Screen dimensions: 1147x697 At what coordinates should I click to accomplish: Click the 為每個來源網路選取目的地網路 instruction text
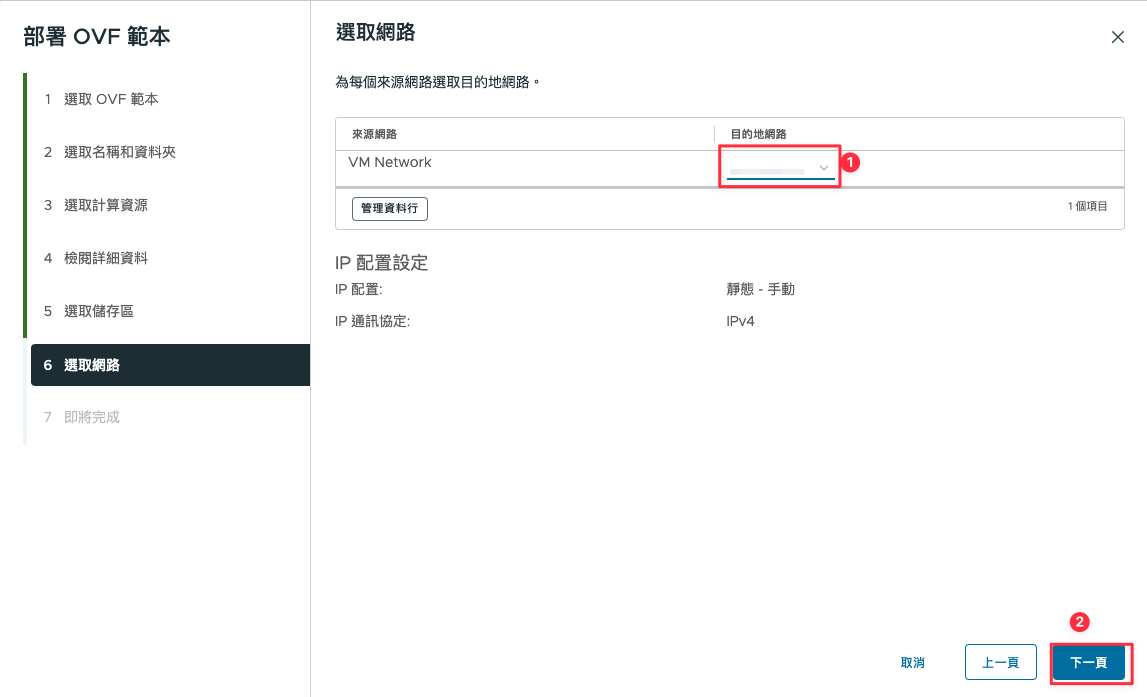pos(437,82)
